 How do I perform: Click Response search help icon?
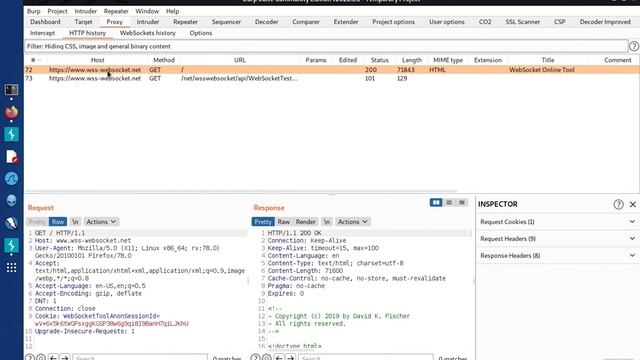coord(255,358)
